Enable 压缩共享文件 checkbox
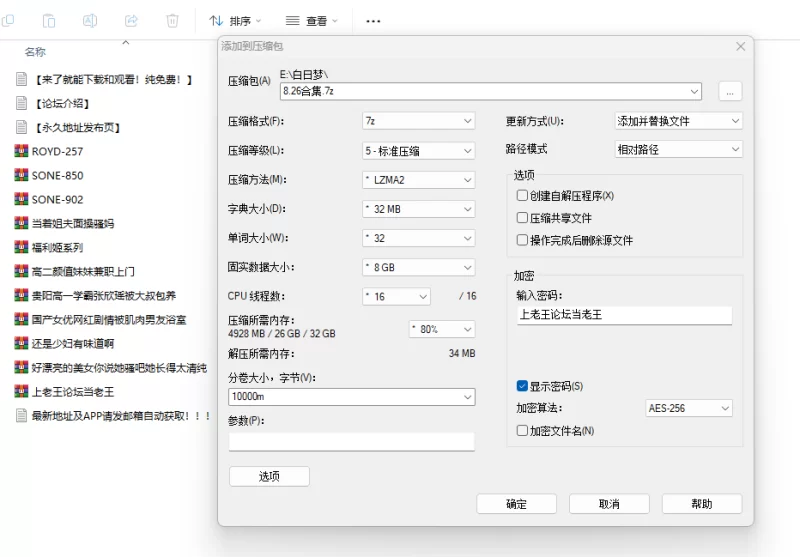This screenshot has width=800, height=557. (522, 218)
